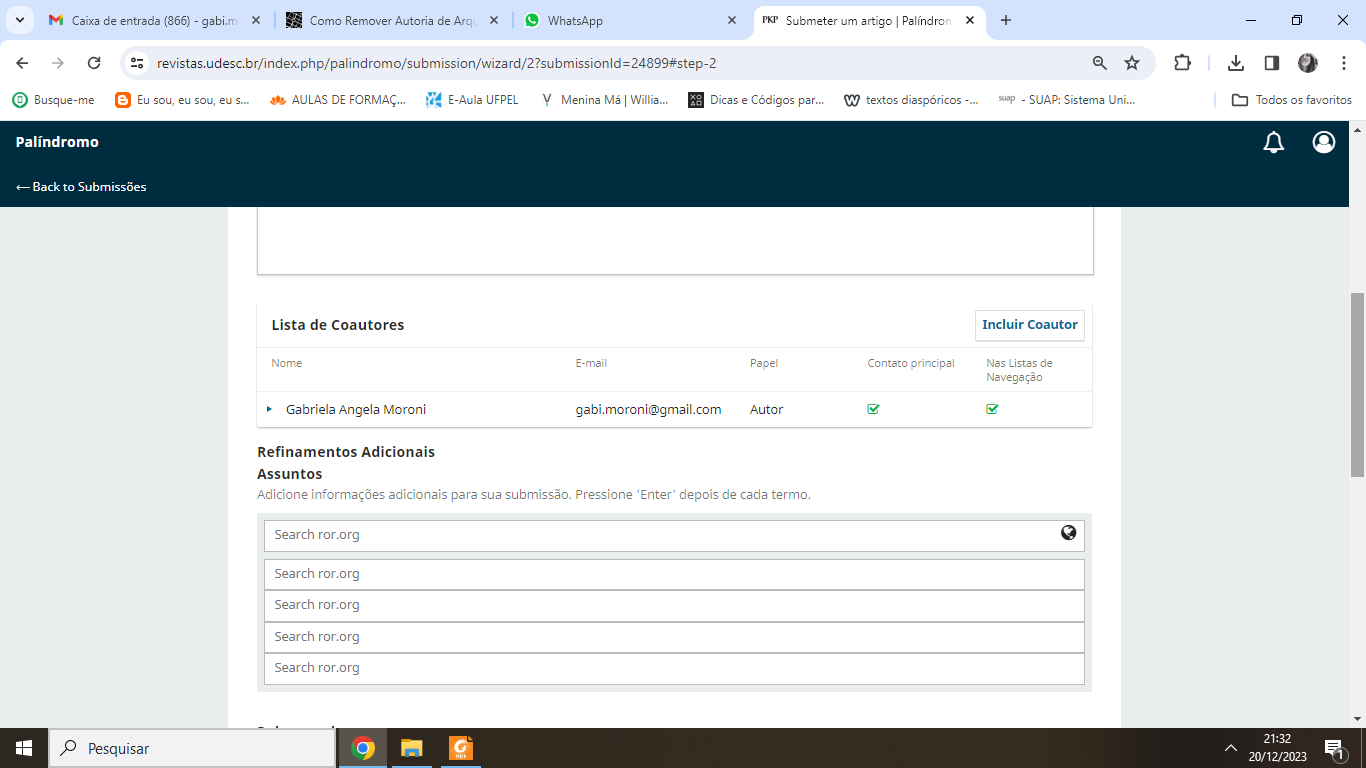This screenshot has width=1366, height=768.
Task: Toggle the Nas Listas de Navegação checkbox
Action: pyautogui.click(x=992, y=409)
